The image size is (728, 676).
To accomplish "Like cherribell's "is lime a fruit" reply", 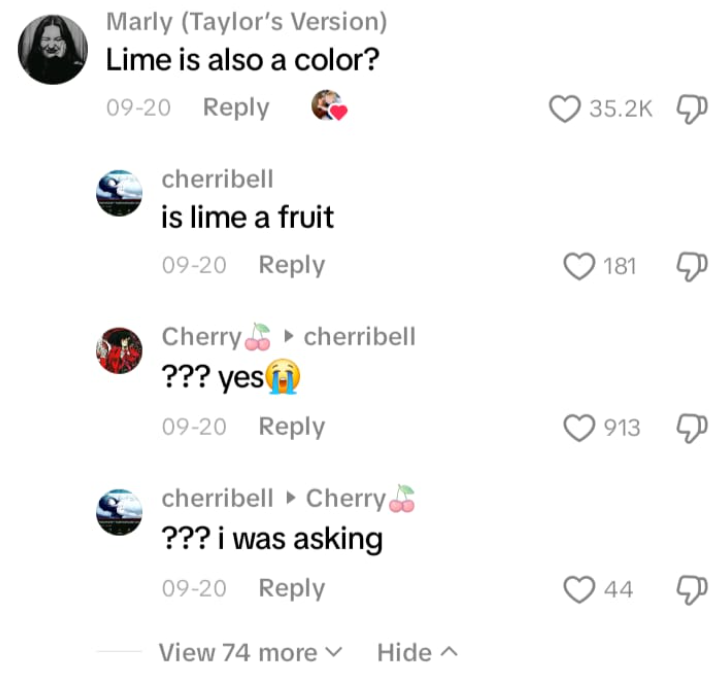I will coord(580,266).
